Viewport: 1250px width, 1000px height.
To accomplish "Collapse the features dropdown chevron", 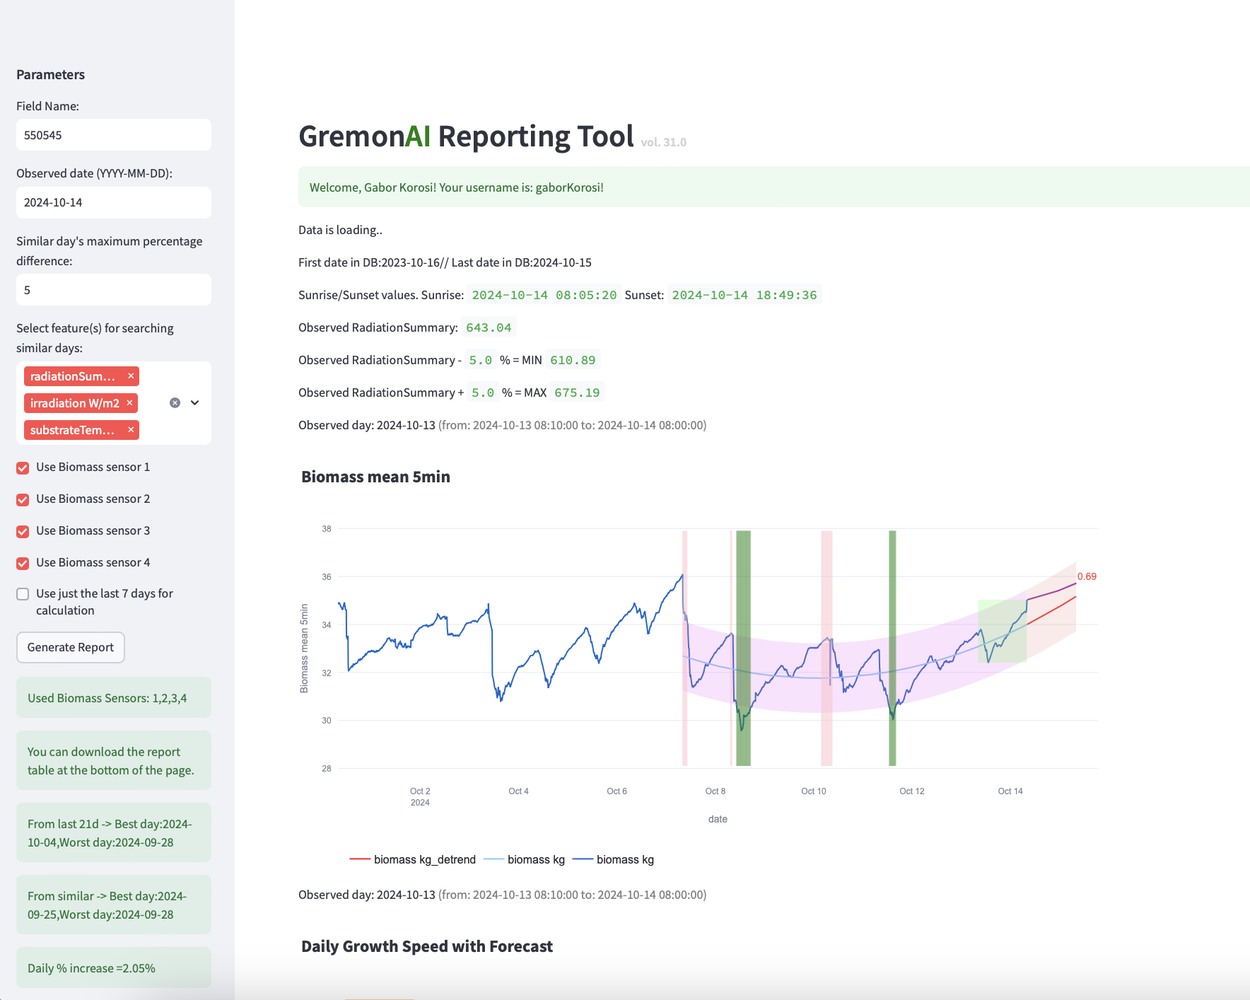I will [x=196, y=402].
